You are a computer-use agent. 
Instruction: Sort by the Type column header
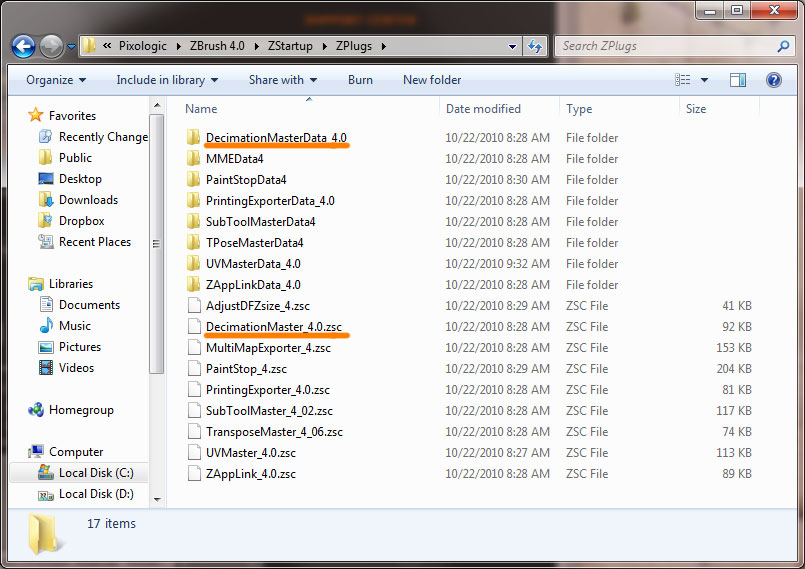pyautogui.click(x=579, y=109)
